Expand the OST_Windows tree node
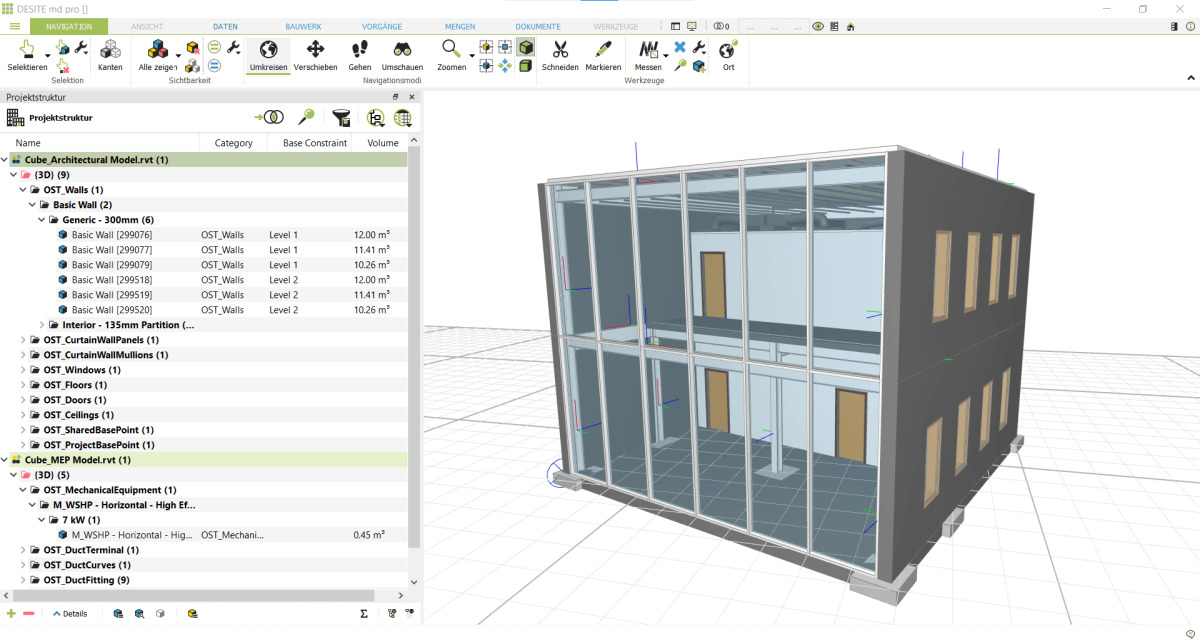This screenshot has height=644, width=1200. [23, 370]
